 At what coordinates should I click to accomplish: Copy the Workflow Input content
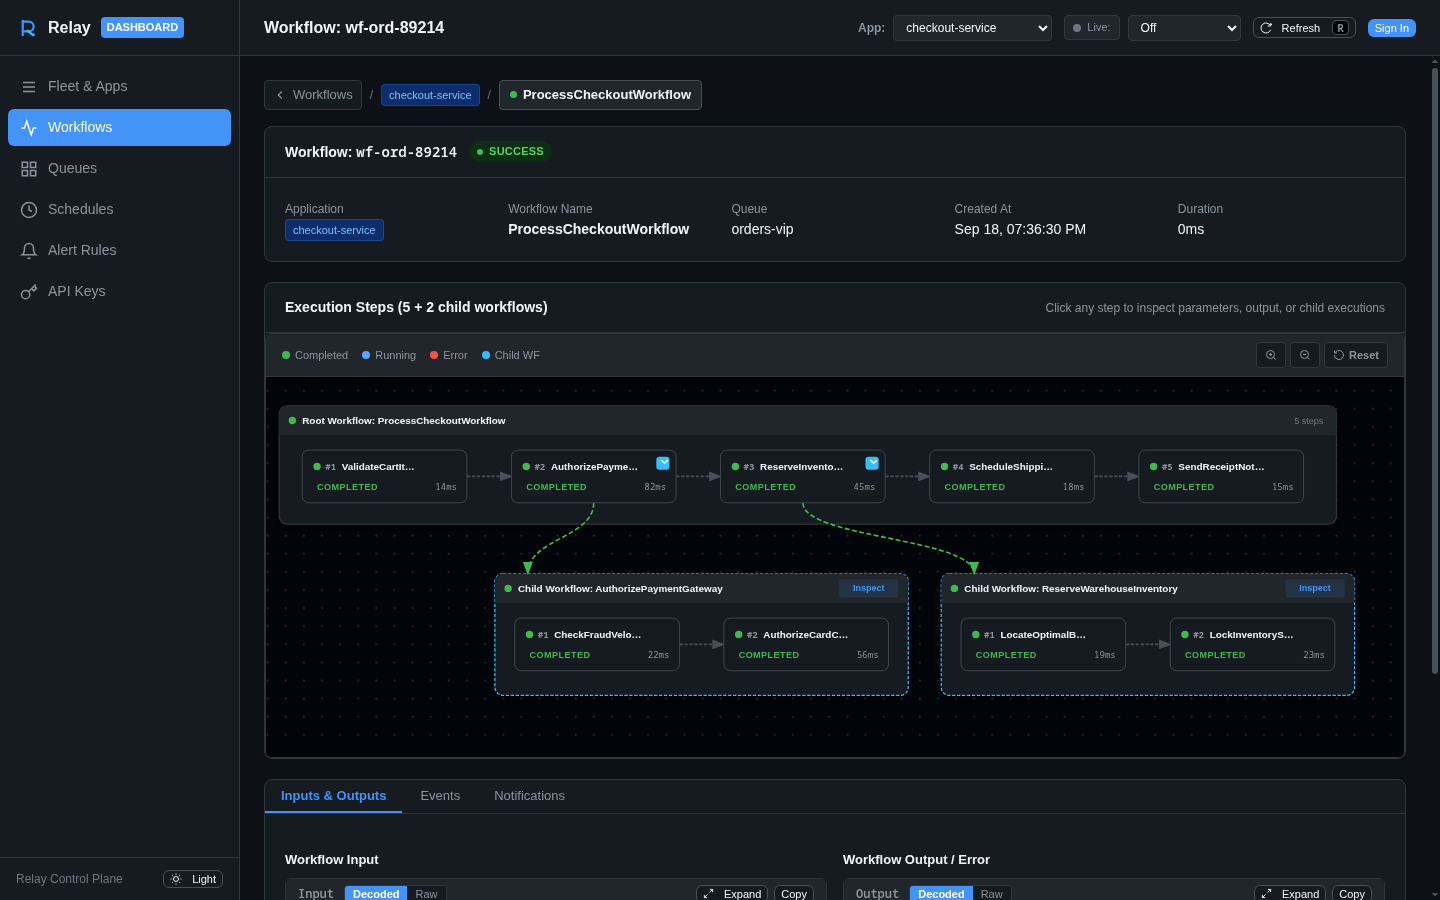coord(794,893)
